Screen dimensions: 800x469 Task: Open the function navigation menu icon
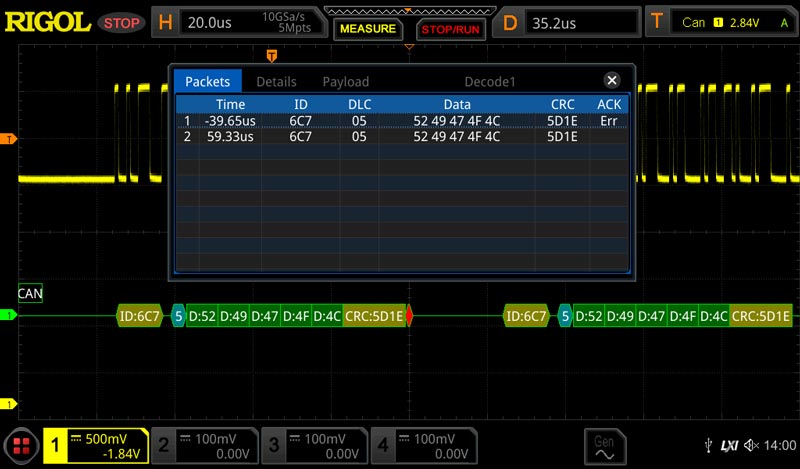tap(20, 446)
